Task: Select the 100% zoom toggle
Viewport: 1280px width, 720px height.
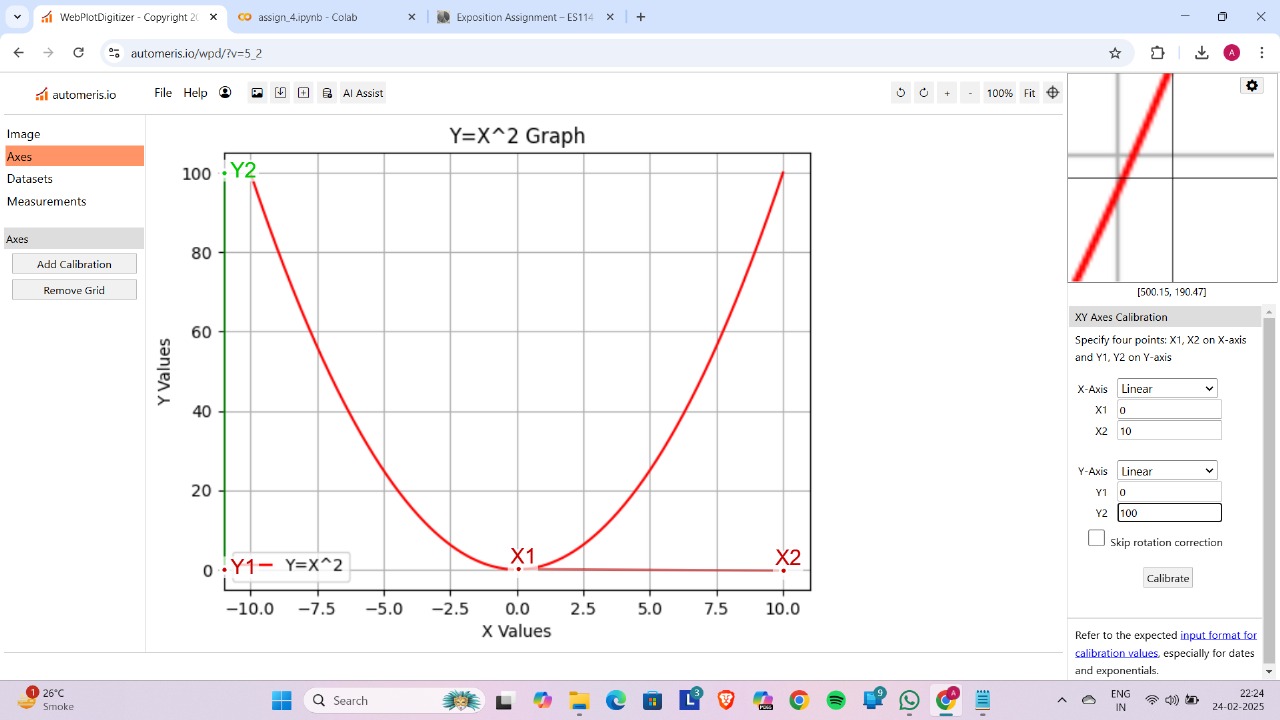Action: (x=999, y=92)
